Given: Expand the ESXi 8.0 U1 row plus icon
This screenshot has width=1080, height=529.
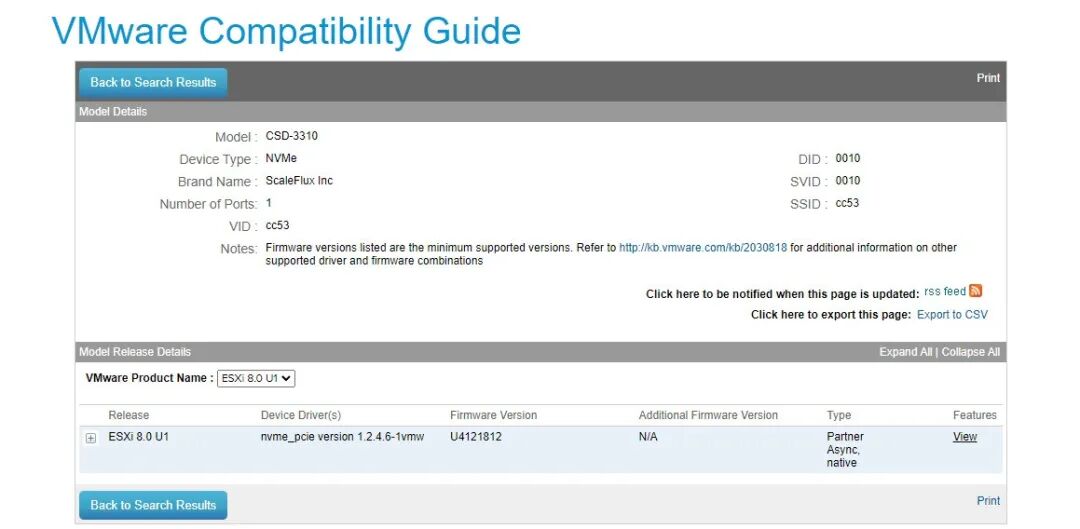Looking at the screenshot, I should tap(91, 439).
